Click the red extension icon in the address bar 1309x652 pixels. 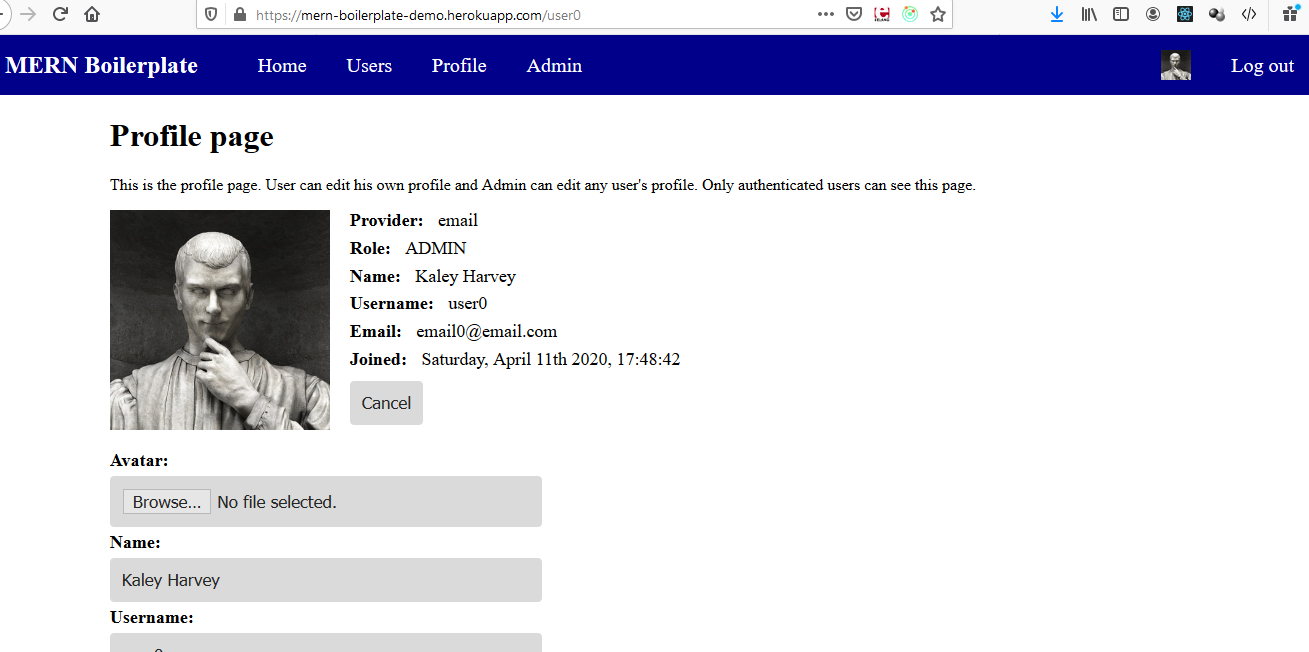tap(882, 14)
